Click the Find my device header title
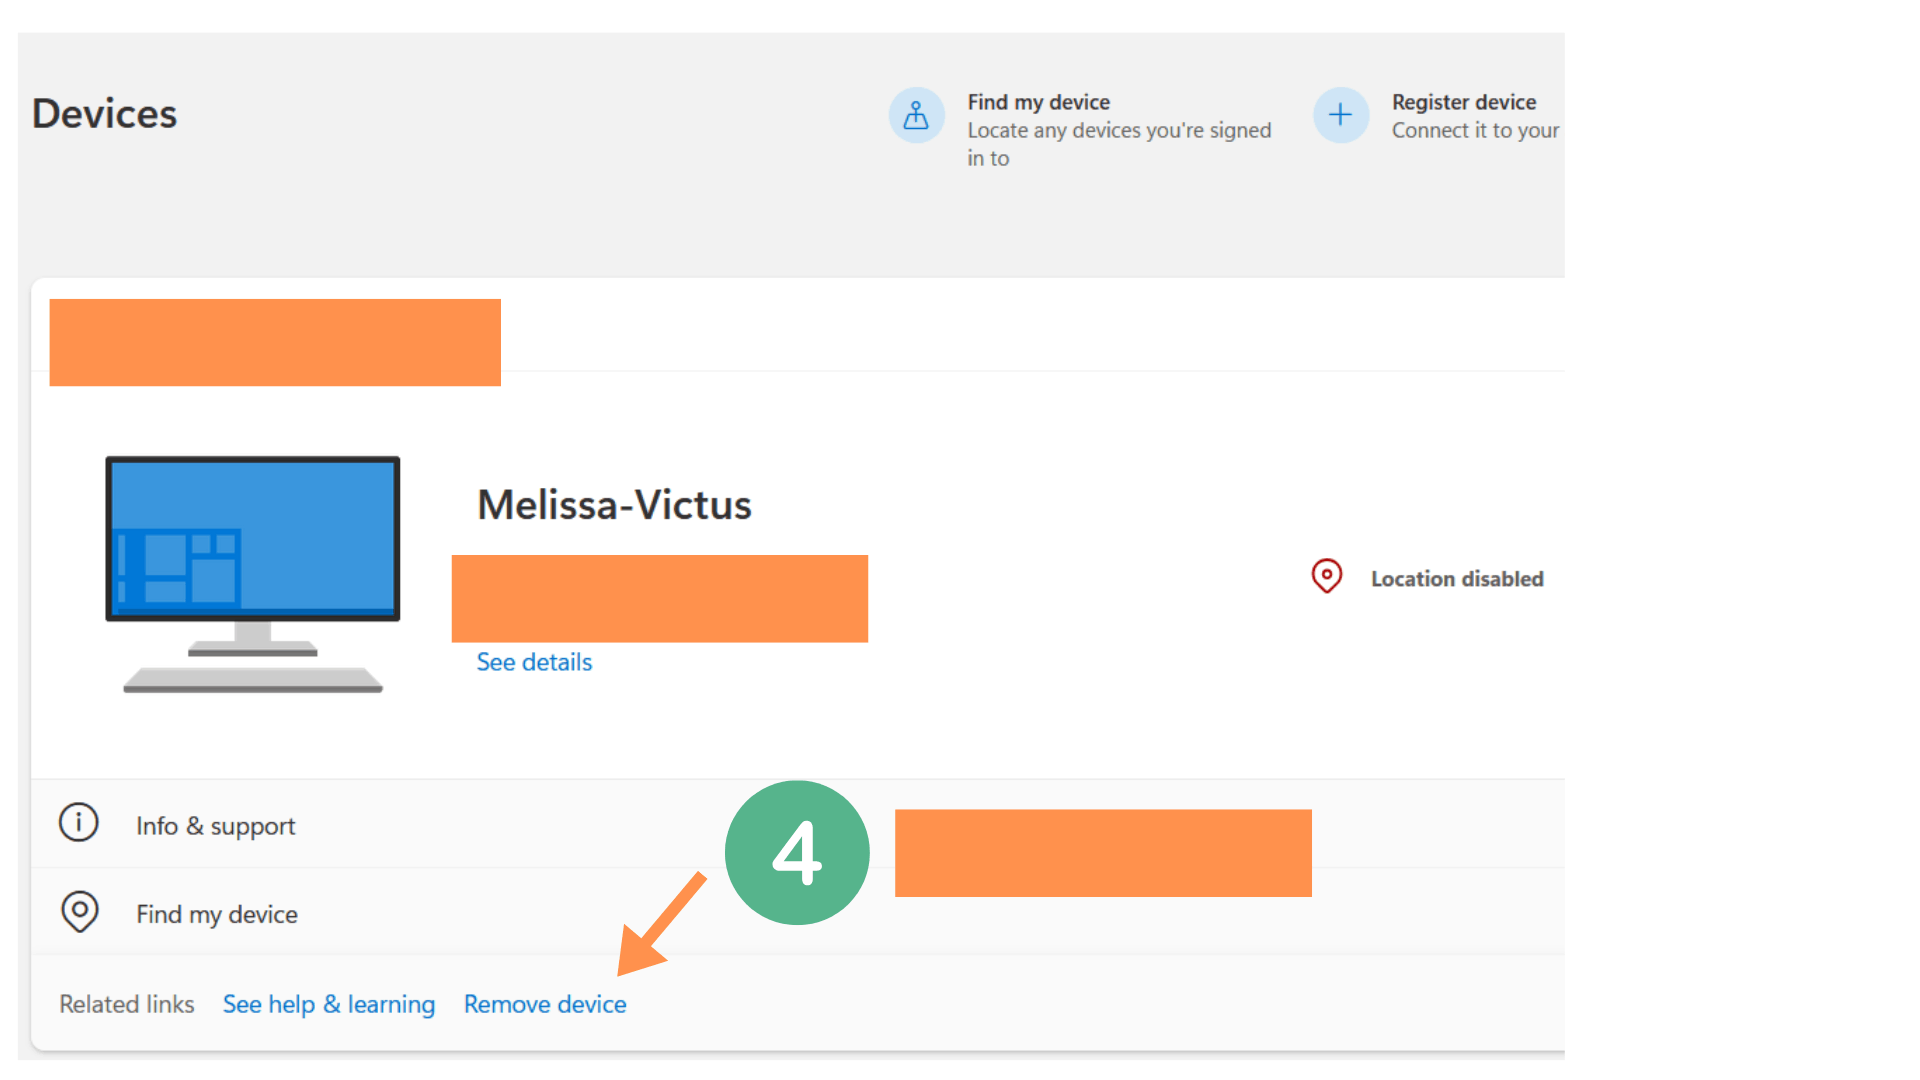This screenshot has width=1920, height=1080. tap(1038, 102)
